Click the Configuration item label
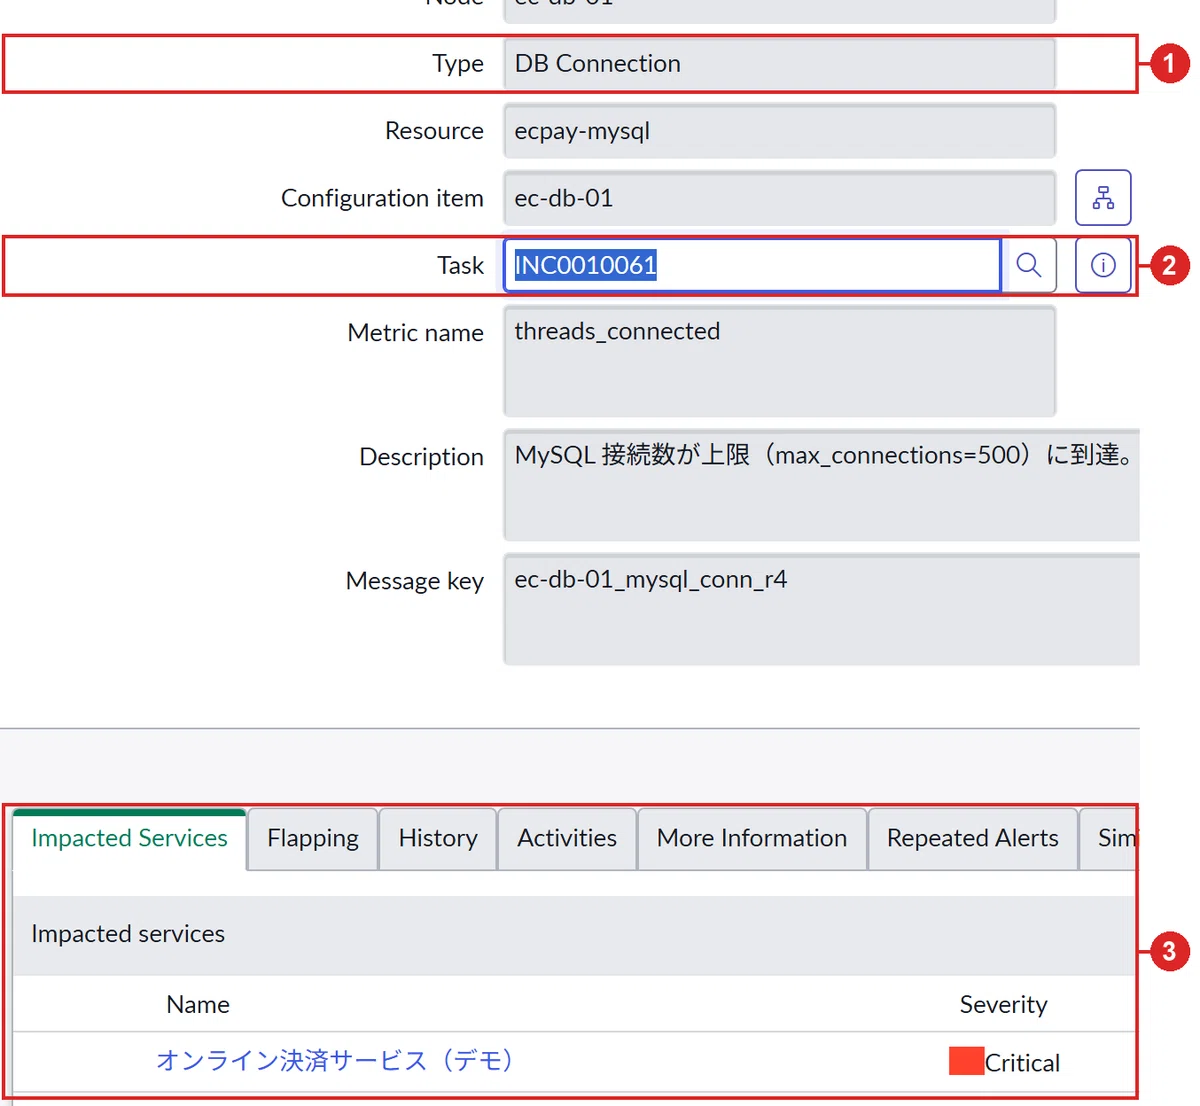This screenshot has height=1106, width=1200. pos(382,198)
